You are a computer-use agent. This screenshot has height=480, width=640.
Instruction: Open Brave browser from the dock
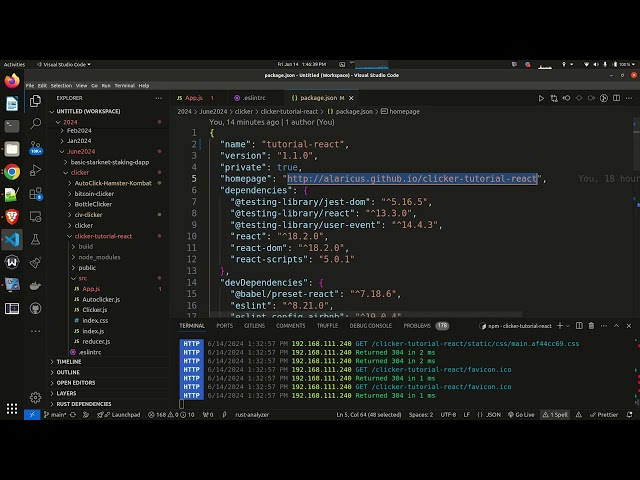click(12, 217)
